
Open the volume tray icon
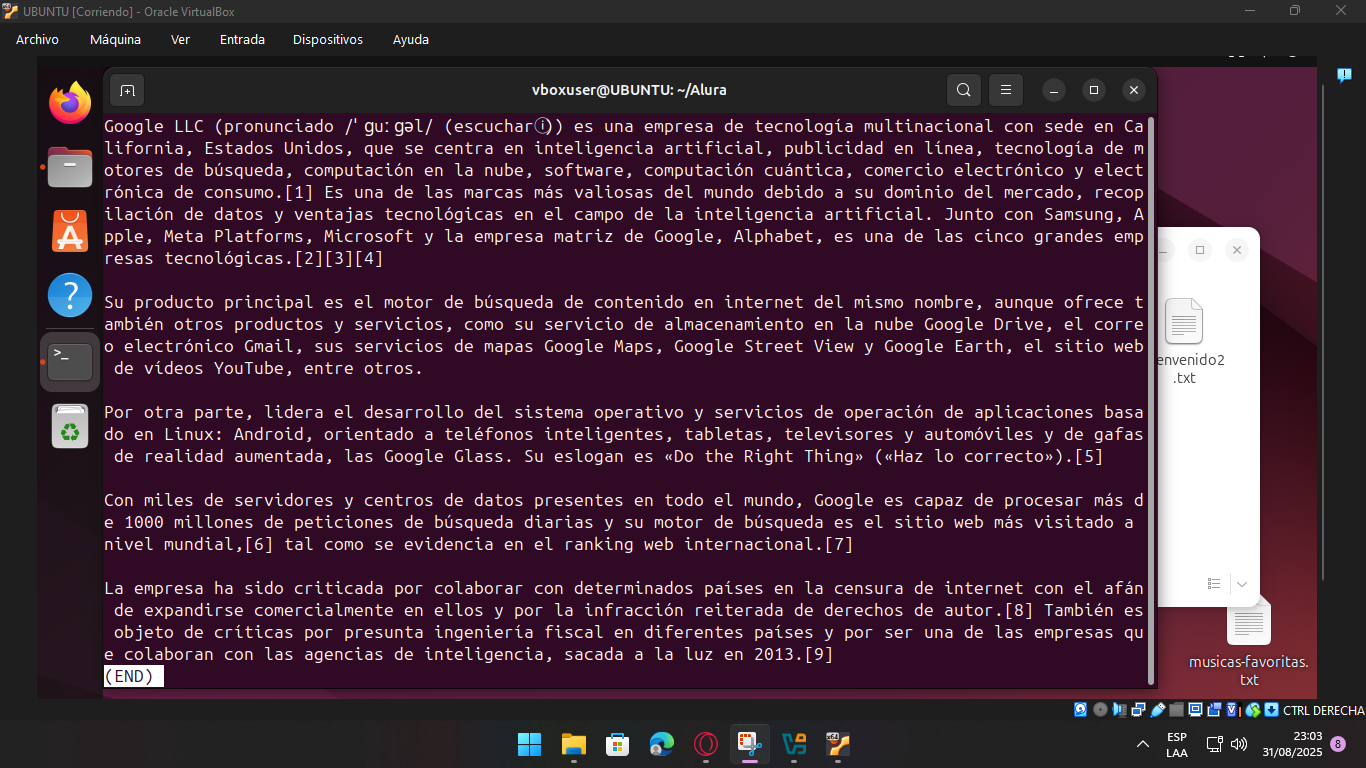point(1239,744)
